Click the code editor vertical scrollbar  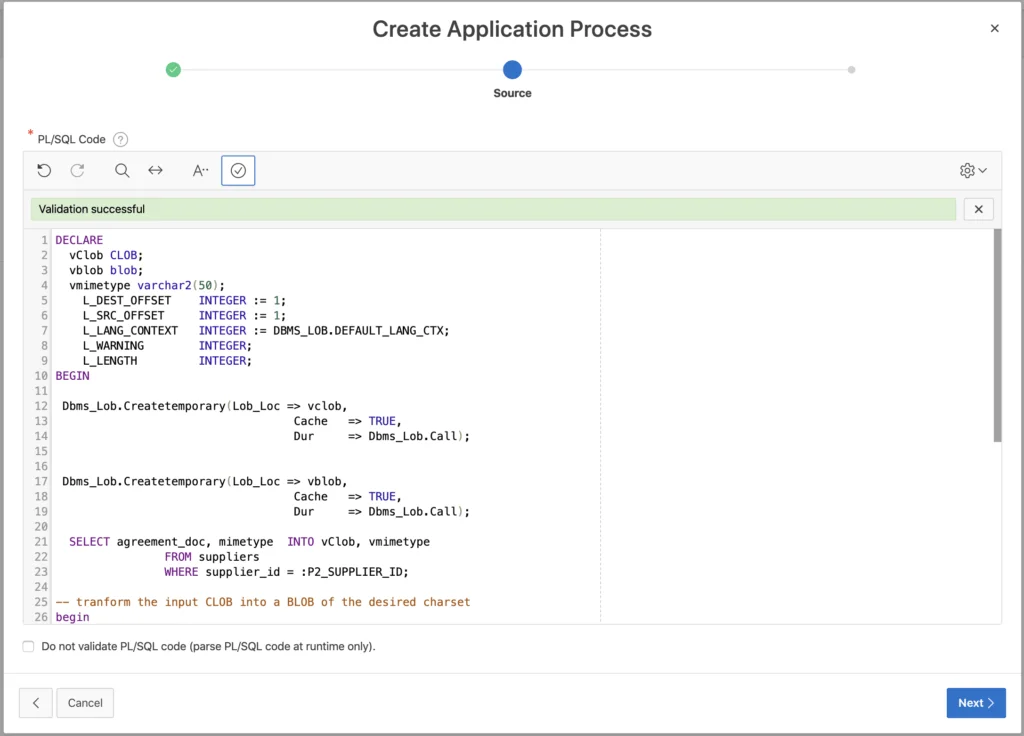(x=997, y=336)
